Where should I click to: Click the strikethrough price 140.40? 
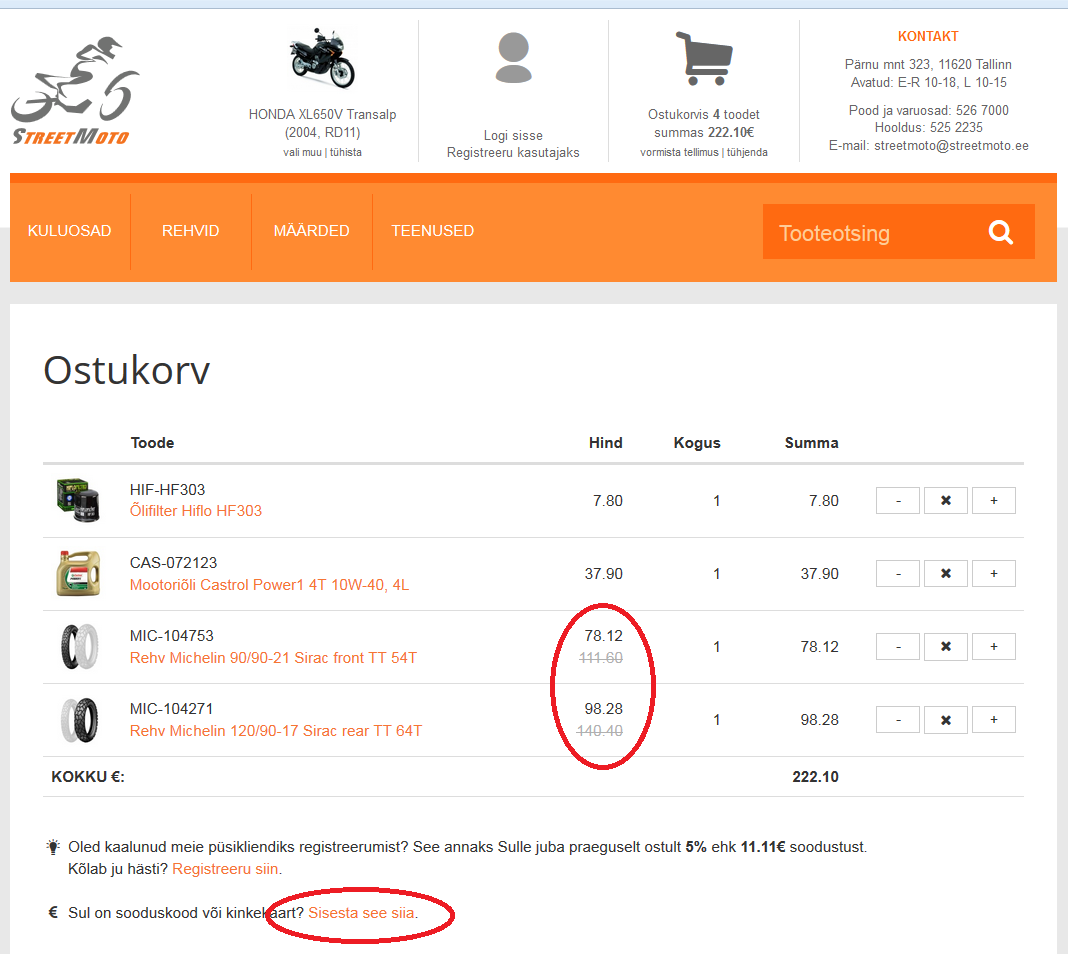[600, 731]
